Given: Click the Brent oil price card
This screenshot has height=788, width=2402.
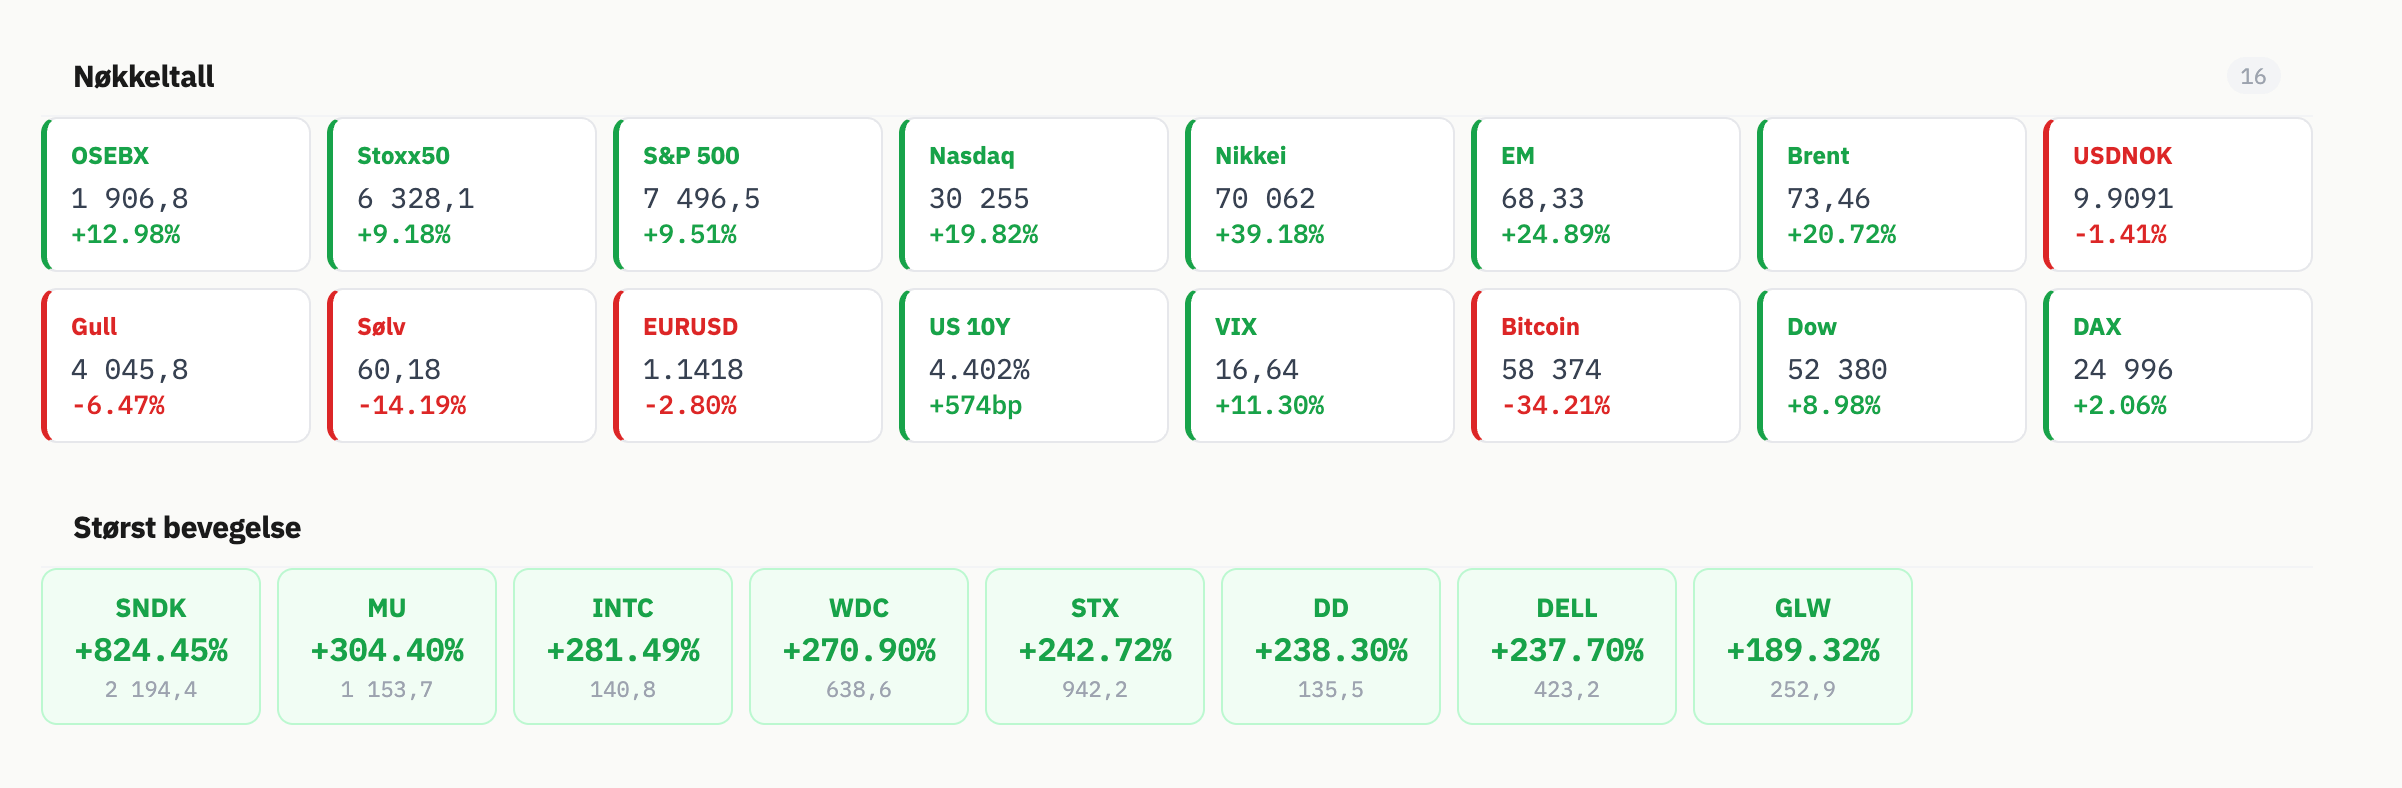Looking at the screenshot, I should pos(1892,194).
